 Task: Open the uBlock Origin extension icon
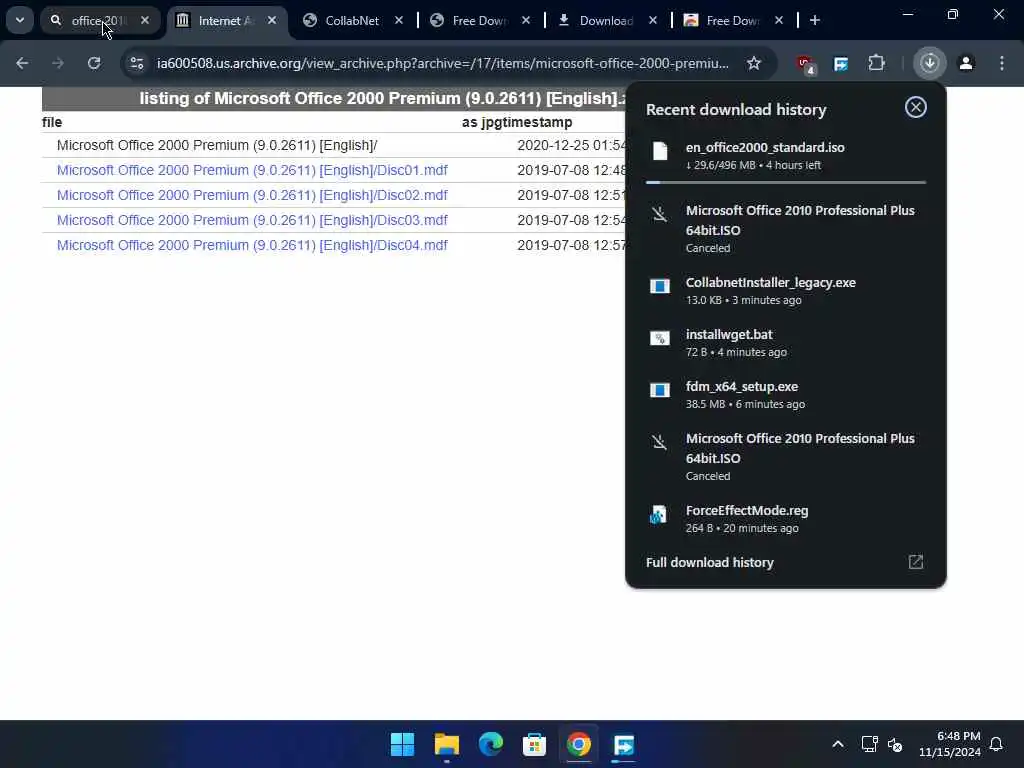pos(805,64)
